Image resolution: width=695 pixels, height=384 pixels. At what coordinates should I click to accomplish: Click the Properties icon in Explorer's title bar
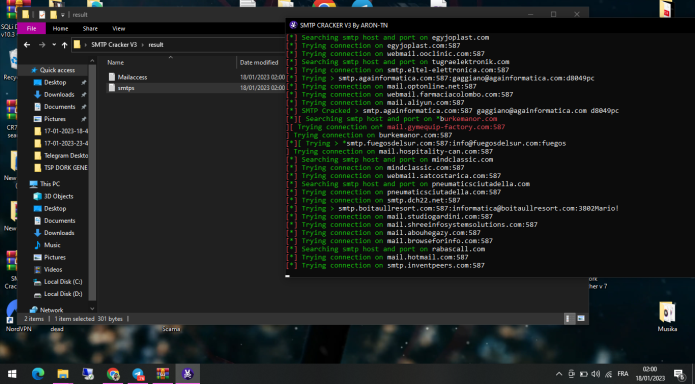(x=42, y=15)
